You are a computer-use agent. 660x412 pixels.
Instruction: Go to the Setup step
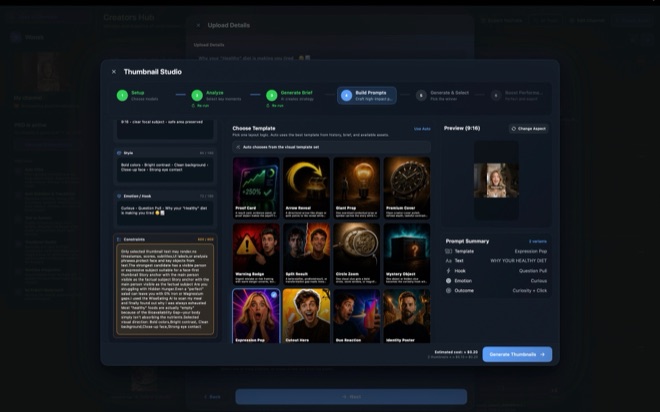138,96
